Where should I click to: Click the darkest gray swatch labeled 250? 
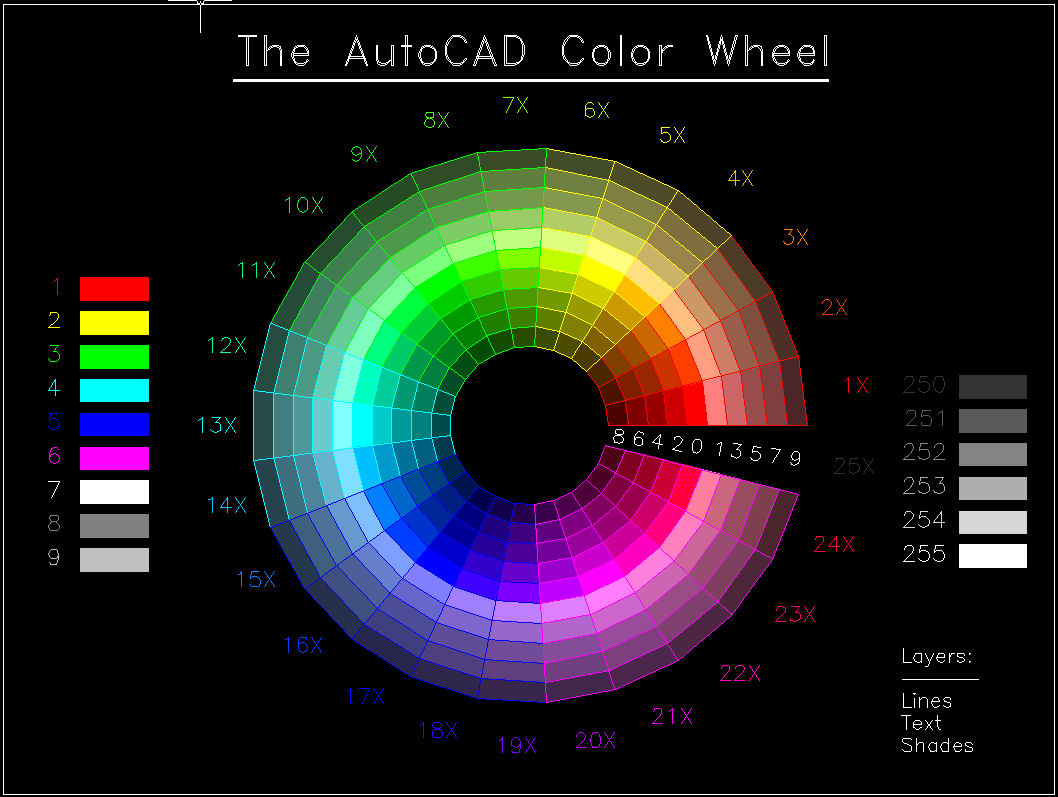click(992, 387)
